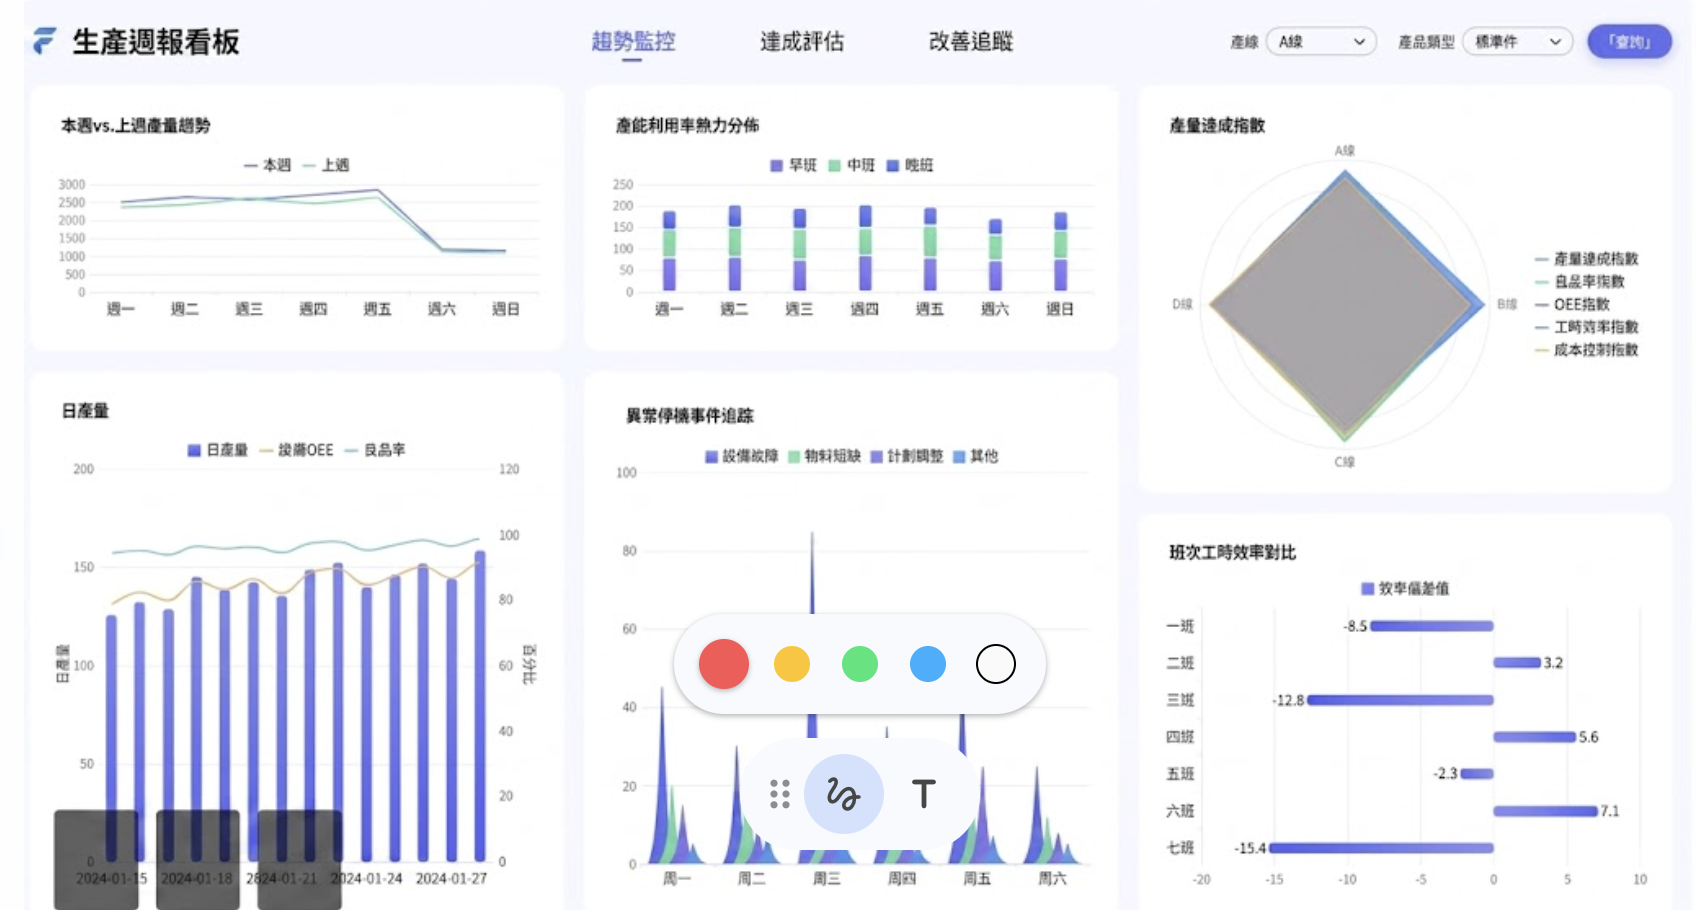Click the blue 查詢 button
This screenshot has height=910, width=1696.
(1629, 42)
